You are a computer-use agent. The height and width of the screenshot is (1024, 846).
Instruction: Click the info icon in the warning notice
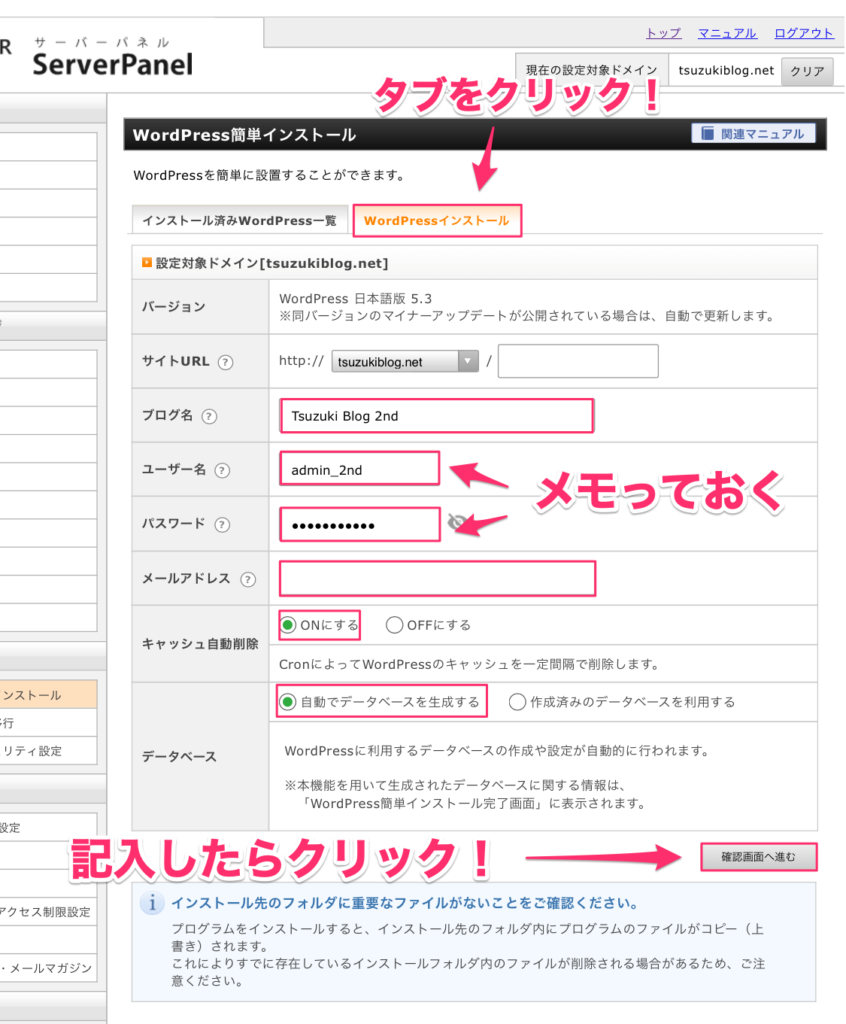point(152,903)
